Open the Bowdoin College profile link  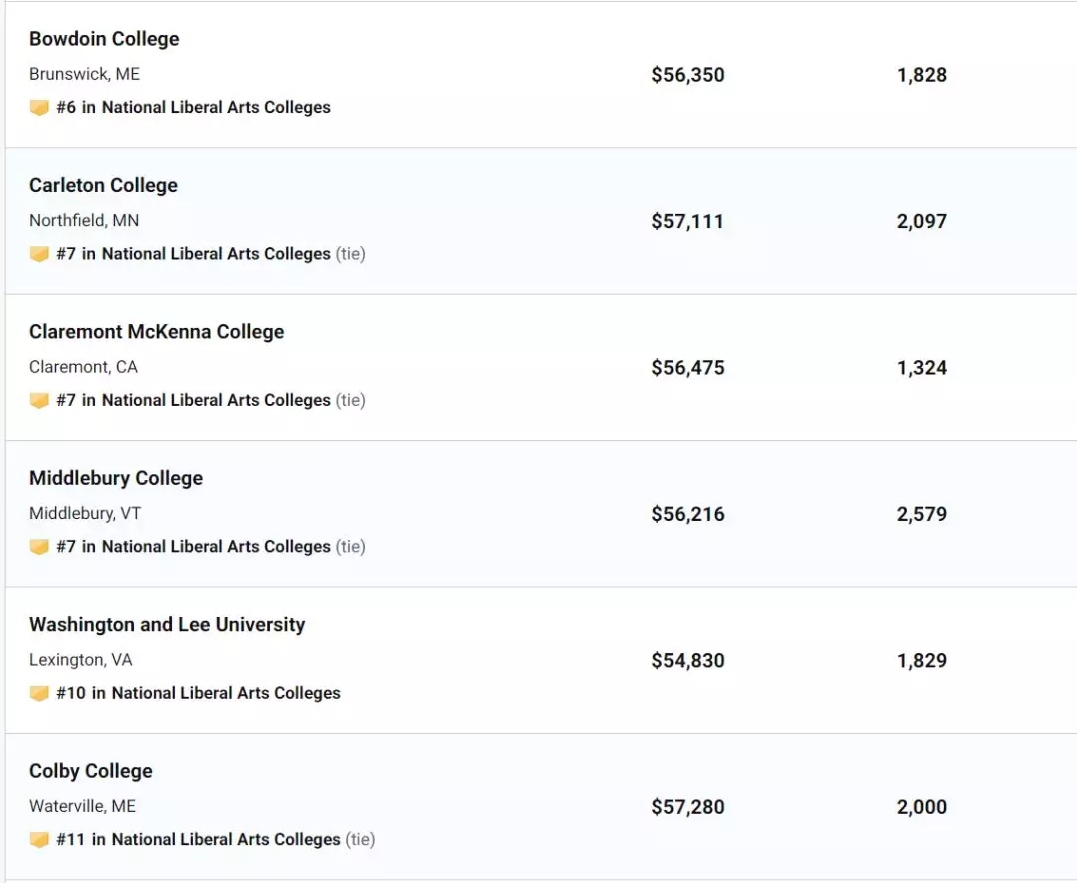104,39
